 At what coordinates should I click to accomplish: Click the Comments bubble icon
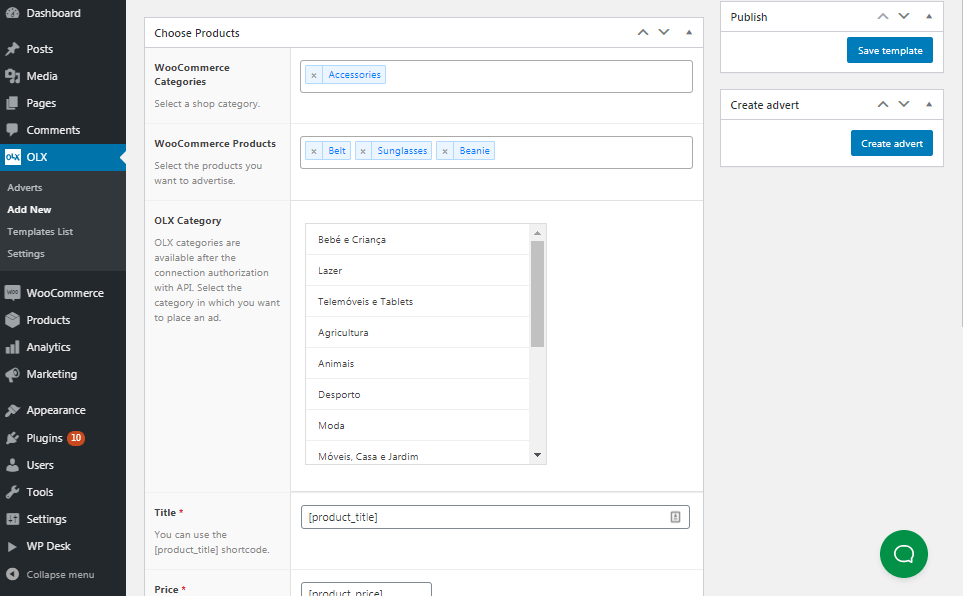click(x=12, y=130)
